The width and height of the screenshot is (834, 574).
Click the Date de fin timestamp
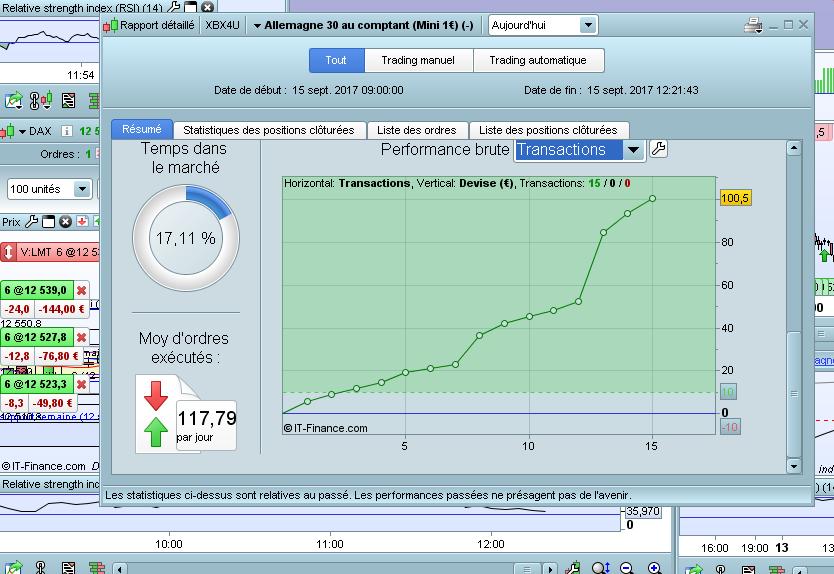[x=643, y=90]
